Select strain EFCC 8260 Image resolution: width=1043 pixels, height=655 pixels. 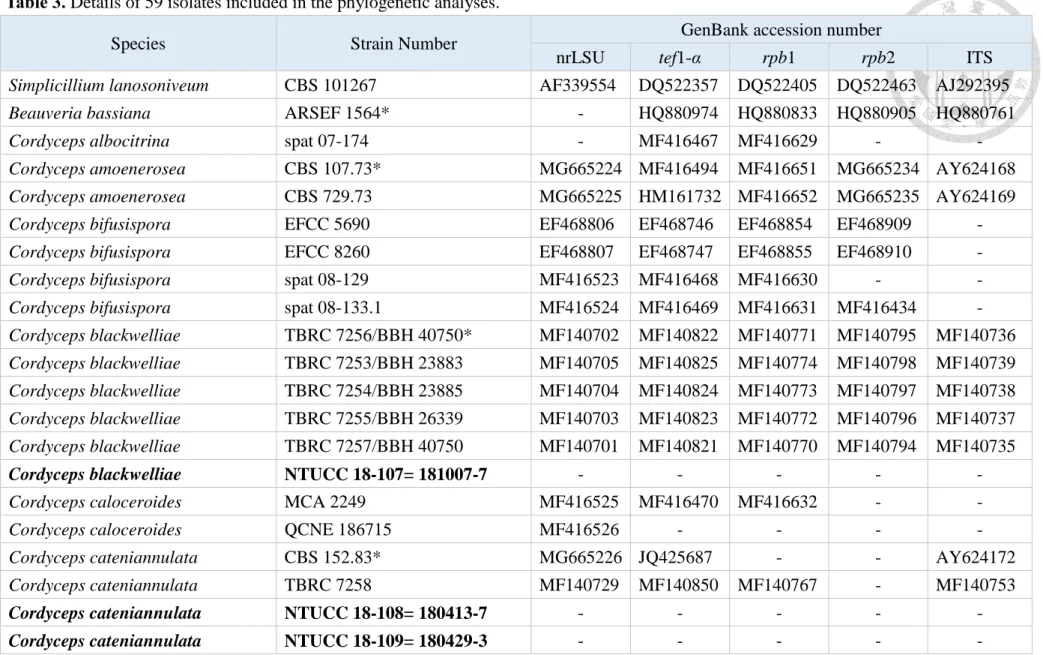[x=327, y=253]
